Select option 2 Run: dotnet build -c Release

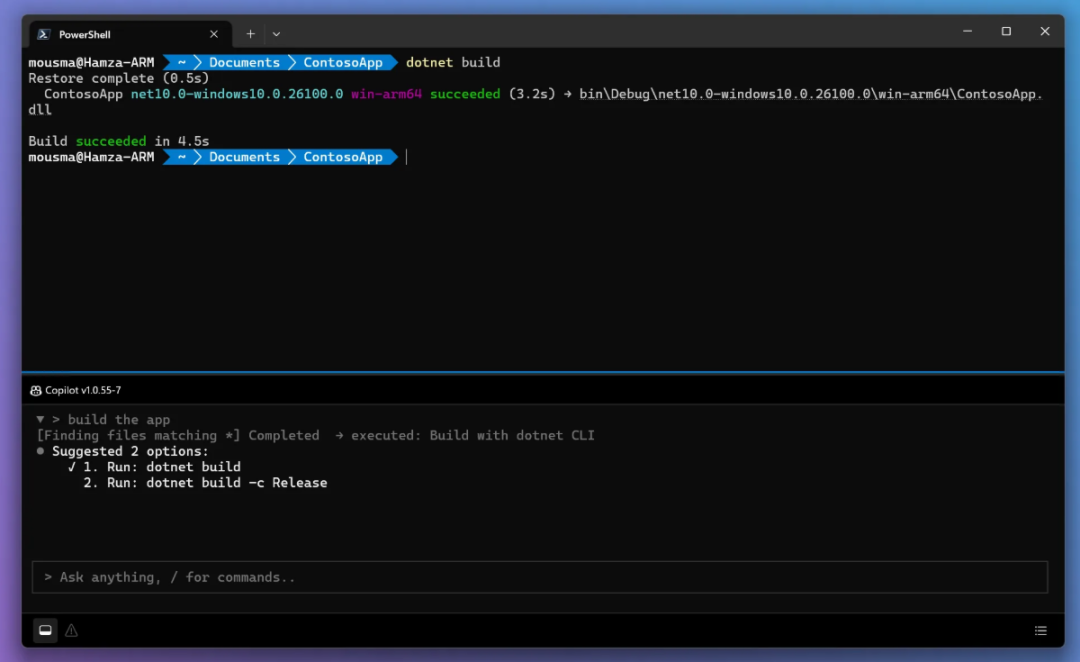coord(205,483)
